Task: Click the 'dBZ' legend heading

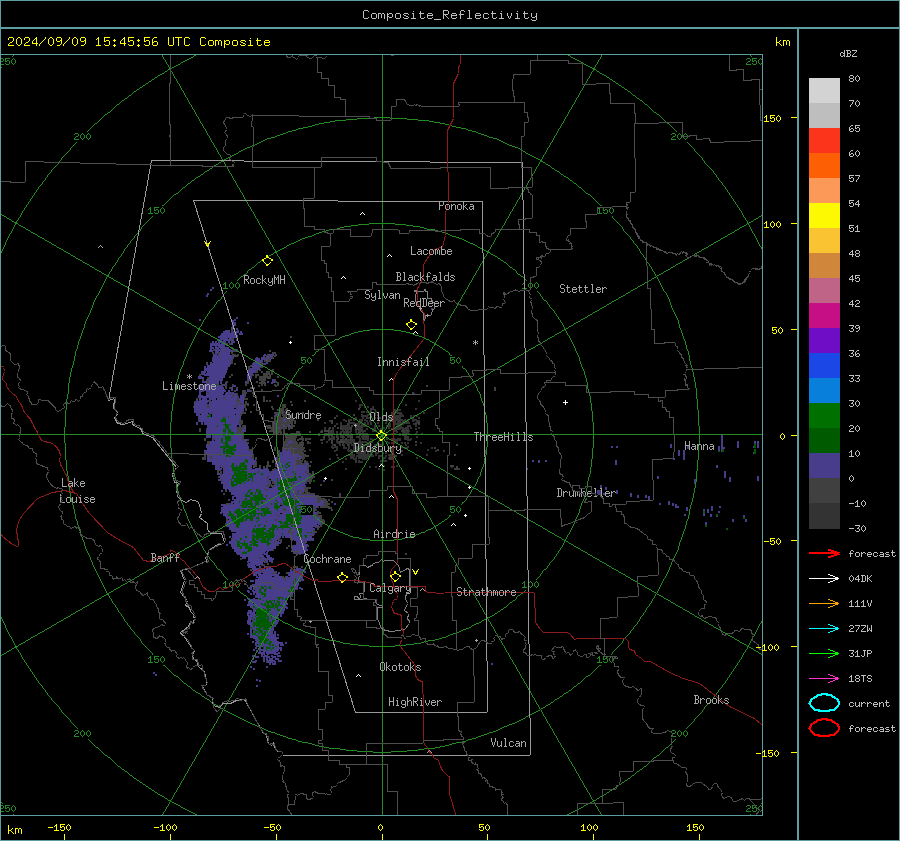Action: pyautogui.click(x=848, y=53)
